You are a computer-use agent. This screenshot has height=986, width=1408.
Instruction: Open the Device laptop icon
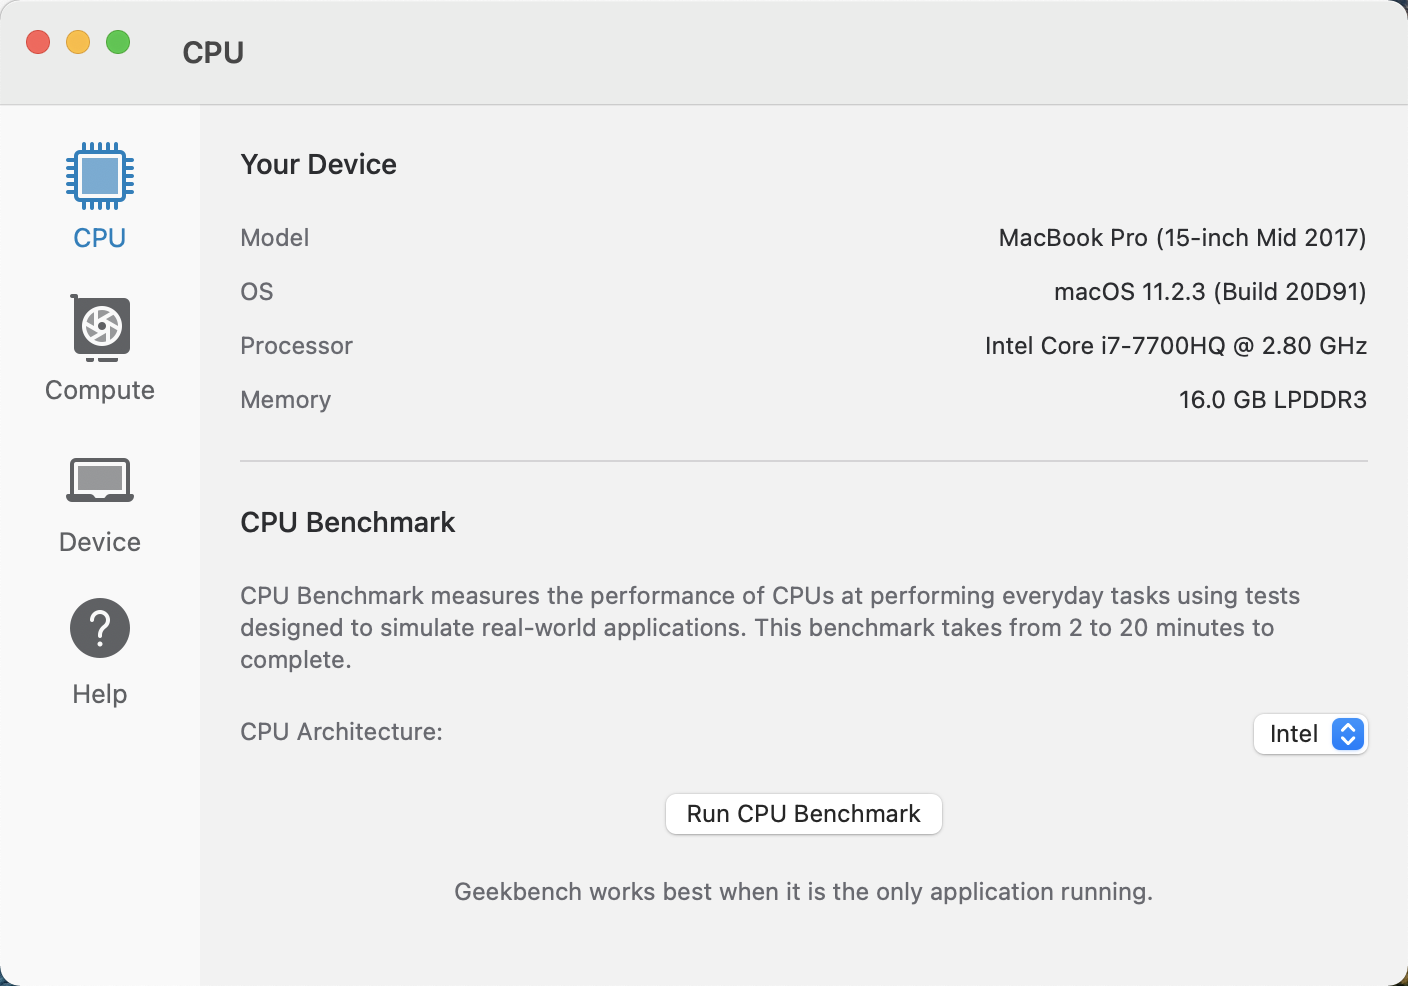click(100, 480)
